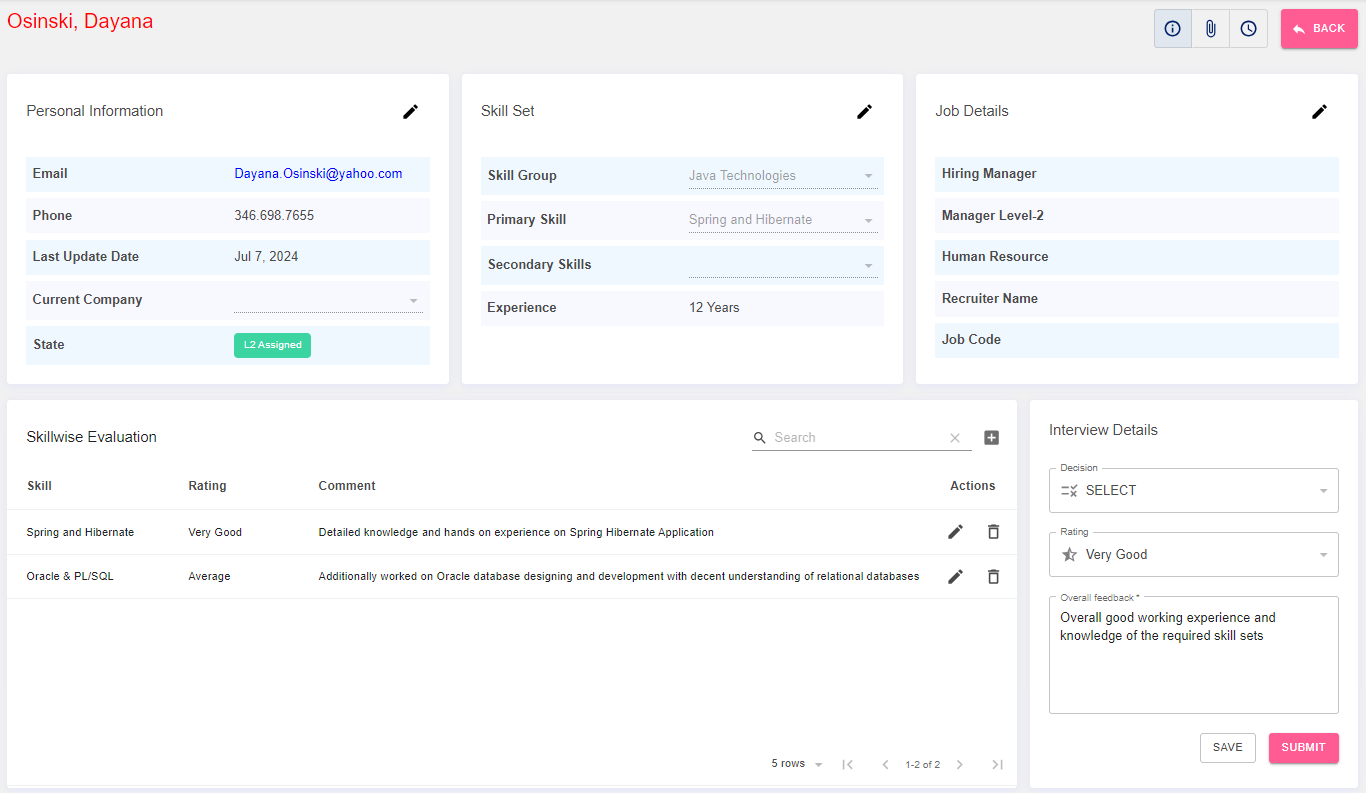Click the Skill Set edit pencil
This screenshot has width=1366, height=793.
click(x=864, y=112)
